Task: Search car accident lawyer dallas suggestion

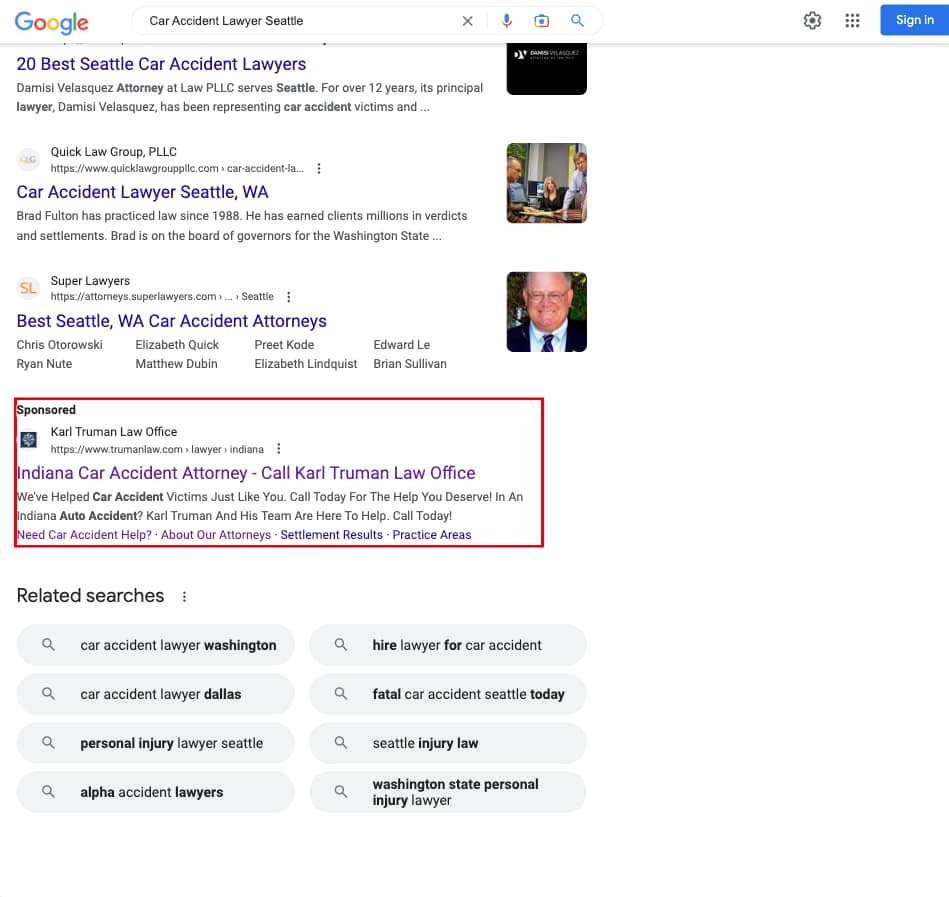Action: coord(156,694)
